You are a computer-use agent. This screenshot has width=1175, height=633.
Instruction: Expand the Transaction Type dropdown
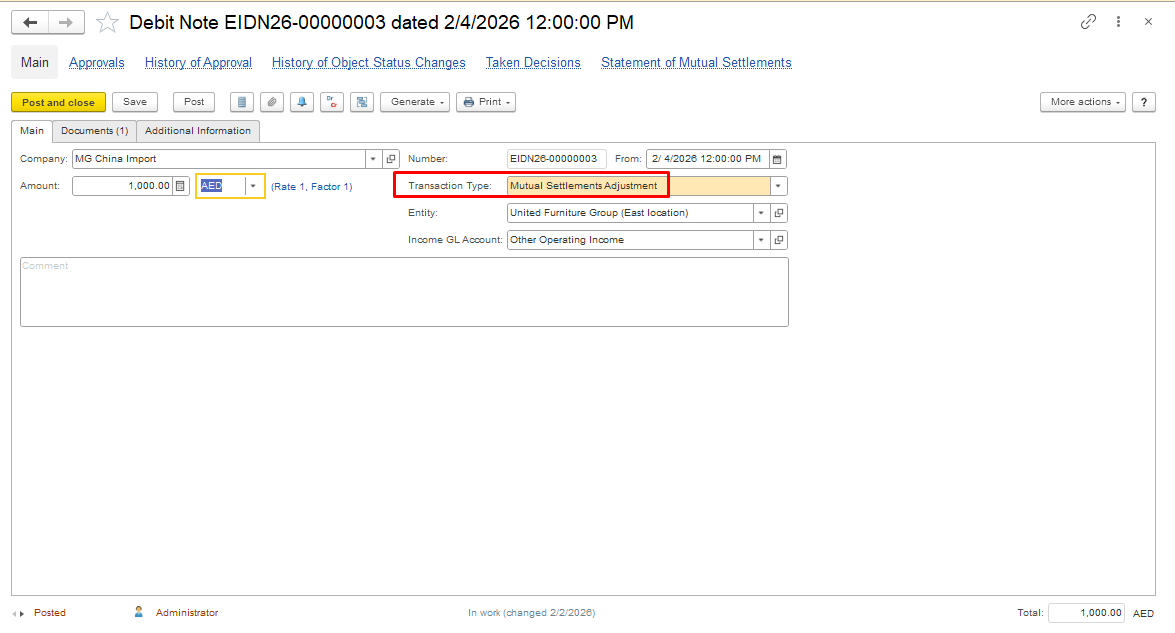point(778,186)
